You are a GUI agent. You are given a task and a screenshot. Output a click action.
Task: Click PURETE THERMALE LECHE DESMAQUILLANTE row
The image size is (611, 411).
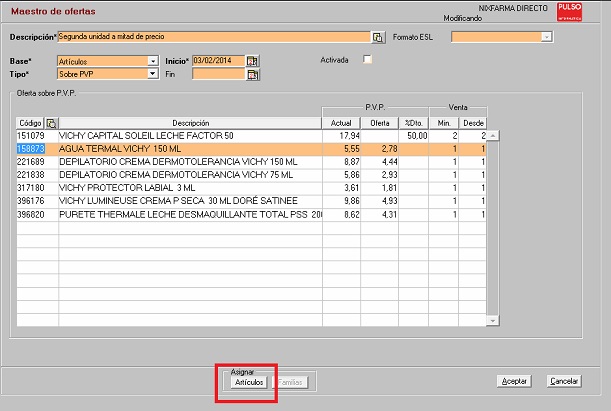point(190,215)
